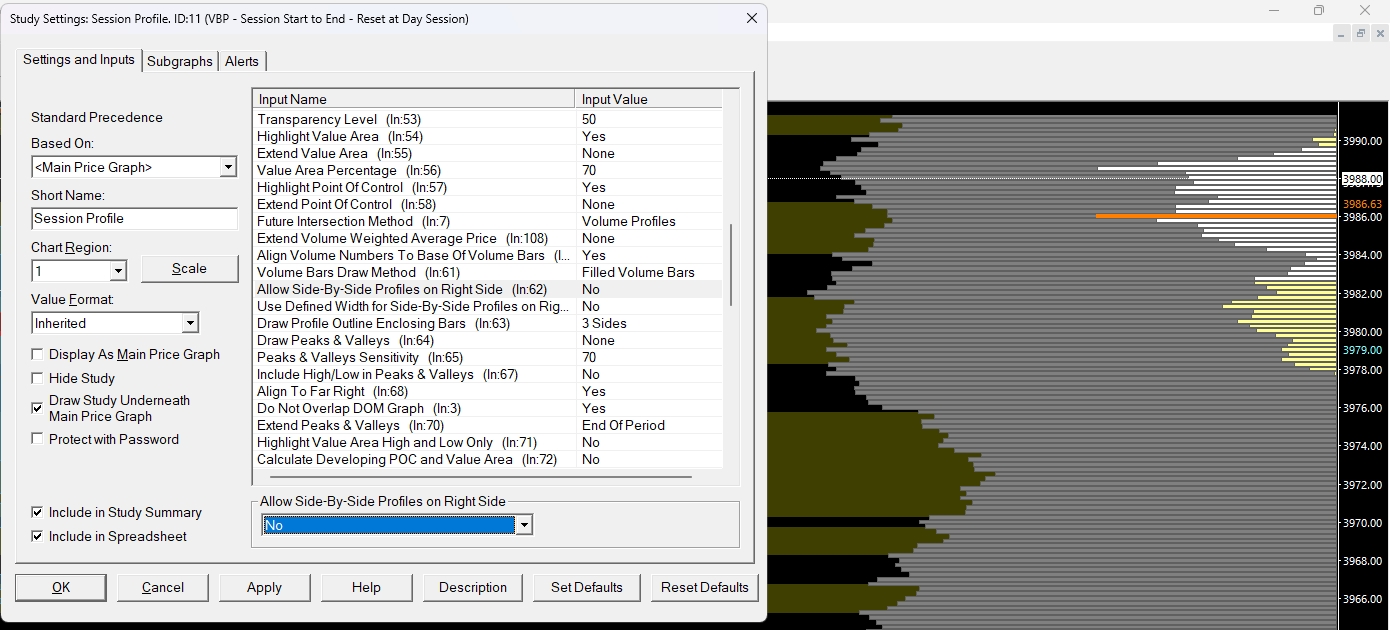Select Do Not Overlap DOM Graph row

pyautogui.click(x=488, y=408)
